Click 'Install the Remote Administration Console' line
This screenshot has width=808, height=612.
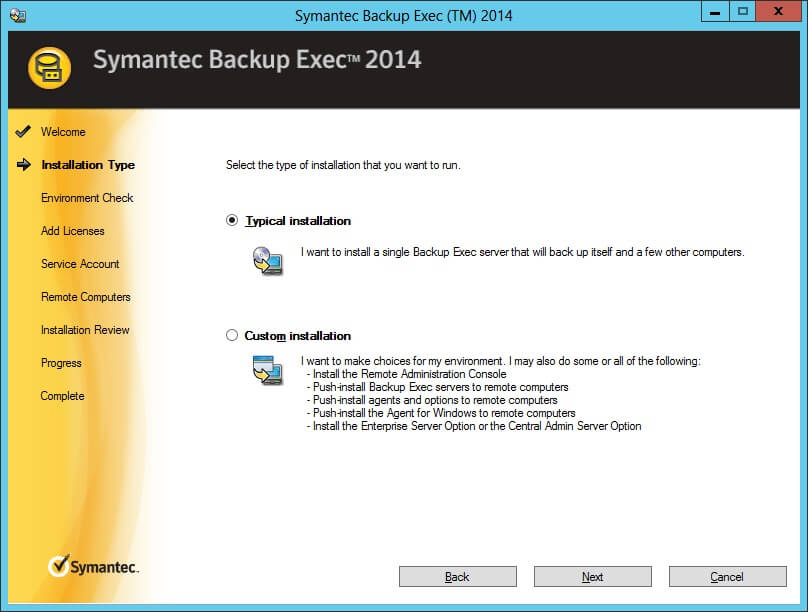click(x=409, y=374)
